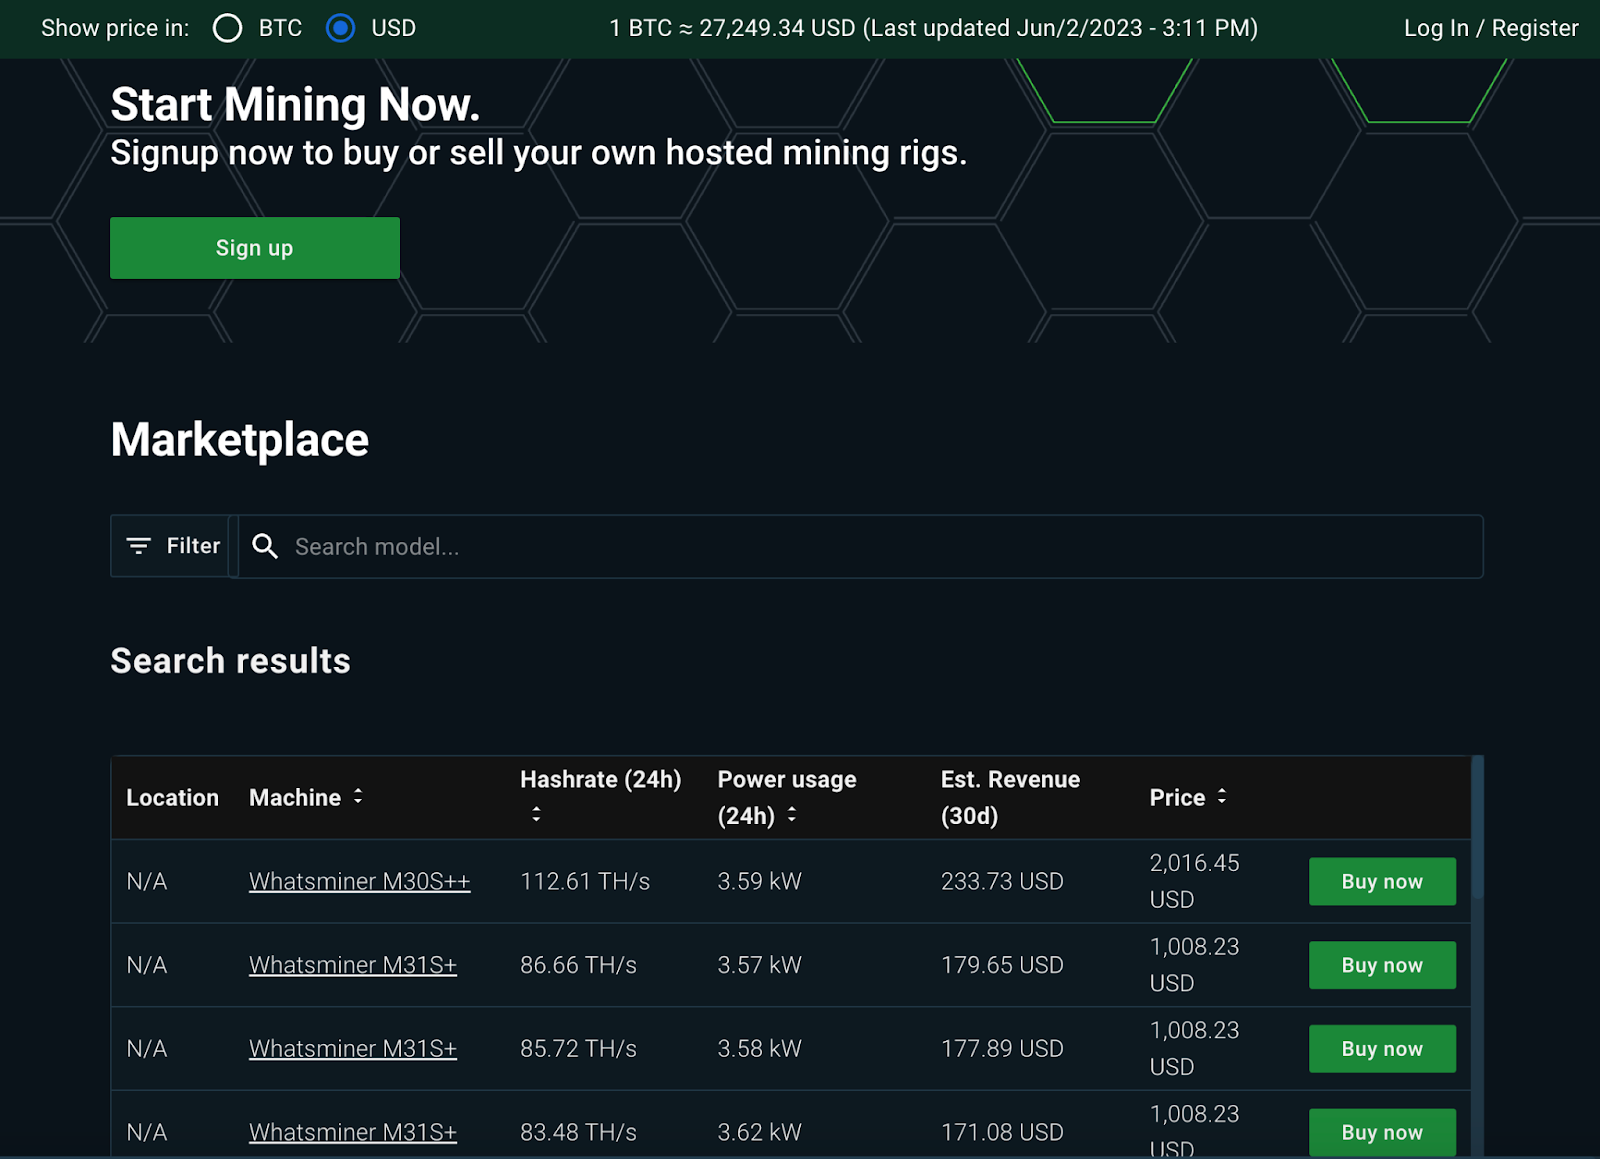Open the Machine sort dropdown chevron
Screen dimensions: 1600x1159
pos(358,797)
